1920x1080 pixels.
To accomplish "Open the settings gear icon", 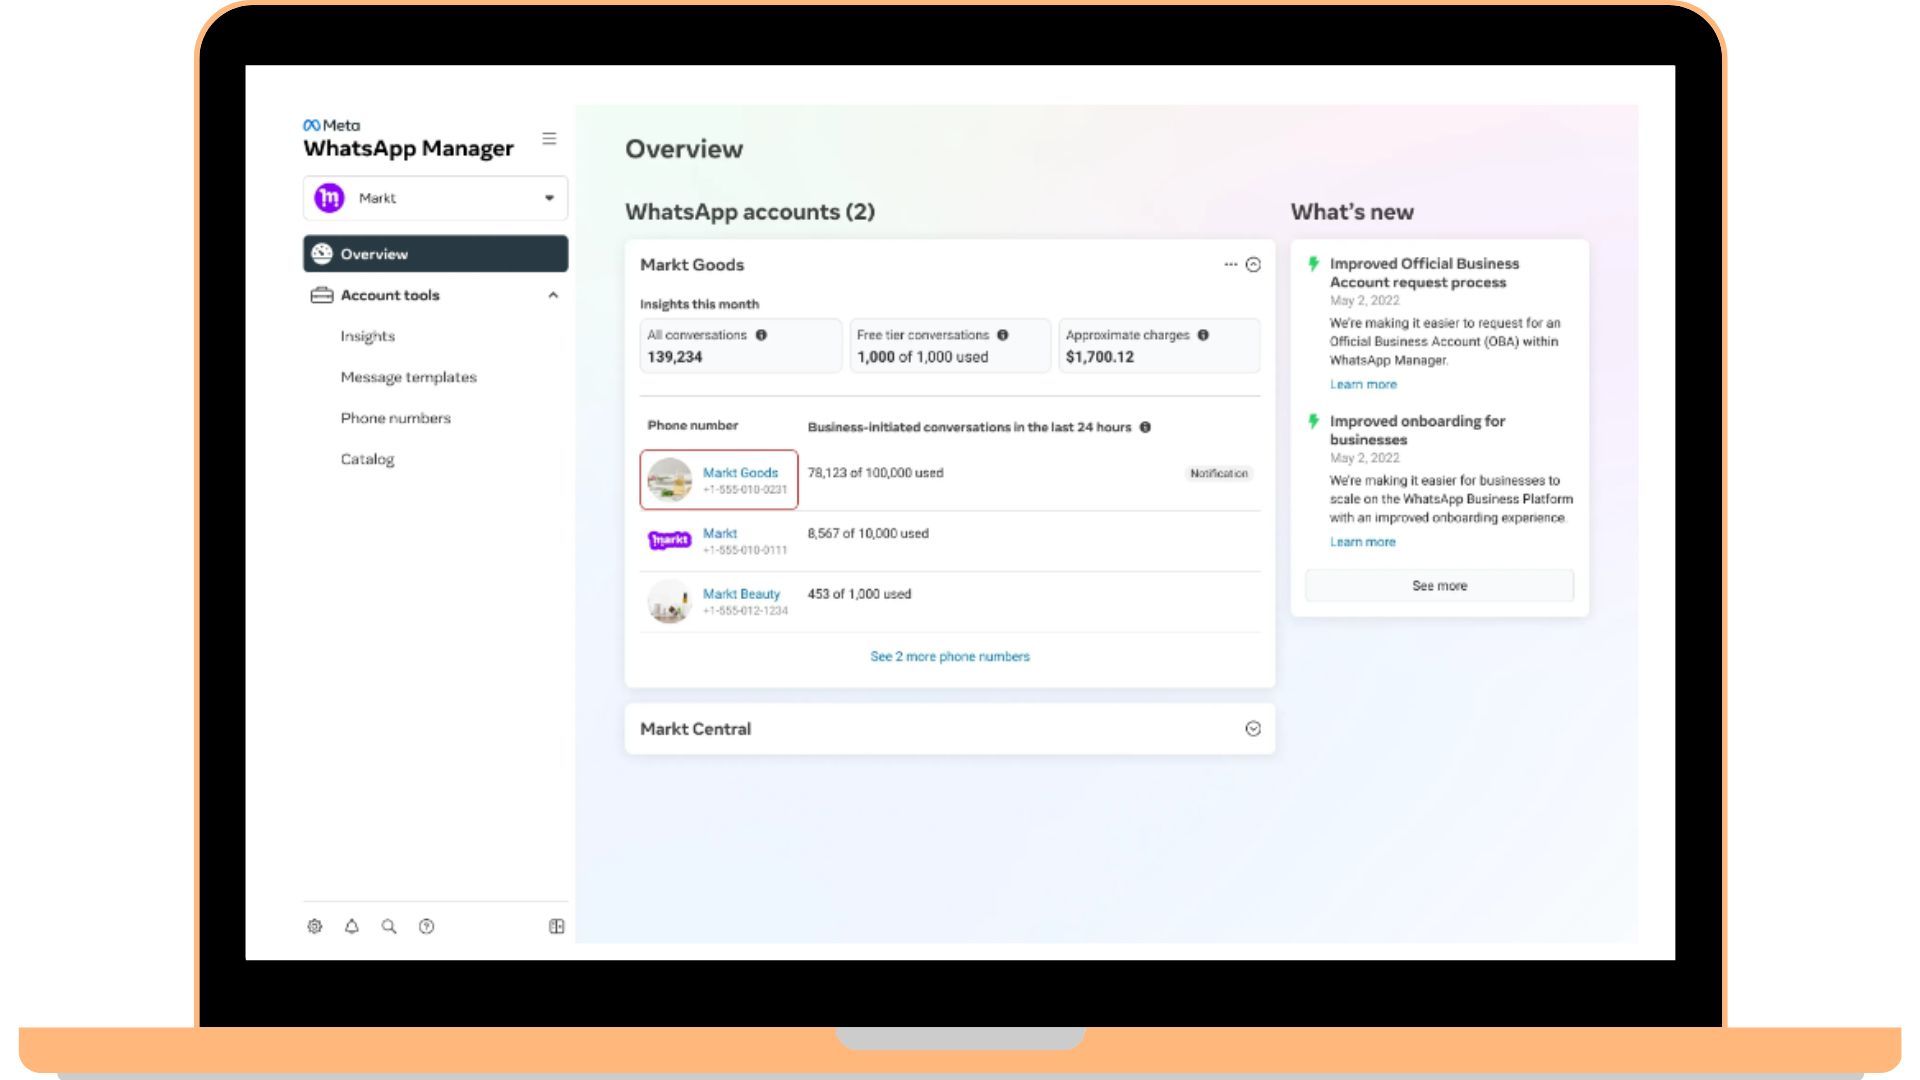I will [314, 926].
